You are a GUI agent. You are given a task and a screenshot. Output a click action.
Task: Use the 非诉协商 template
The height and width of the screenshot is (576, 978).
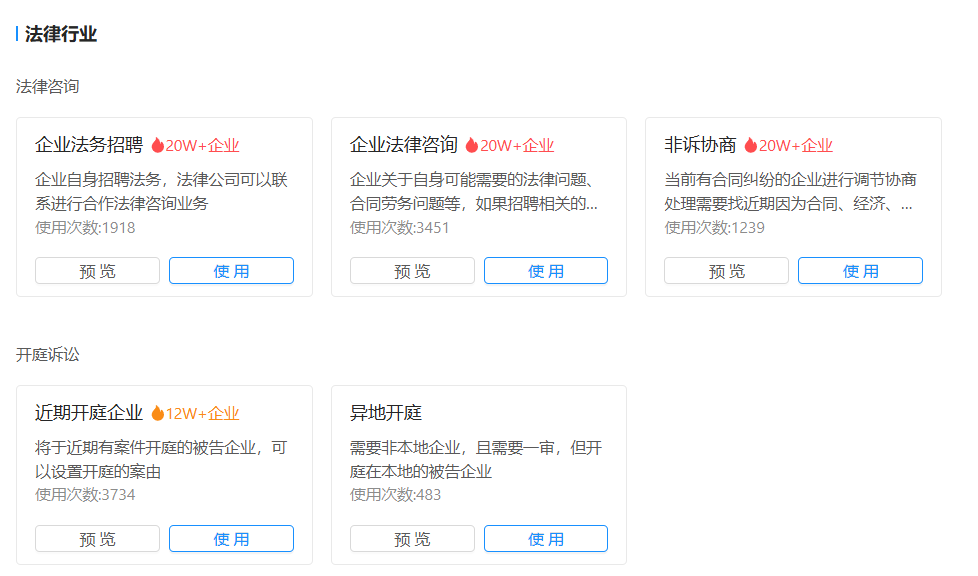tap(861, 271)
